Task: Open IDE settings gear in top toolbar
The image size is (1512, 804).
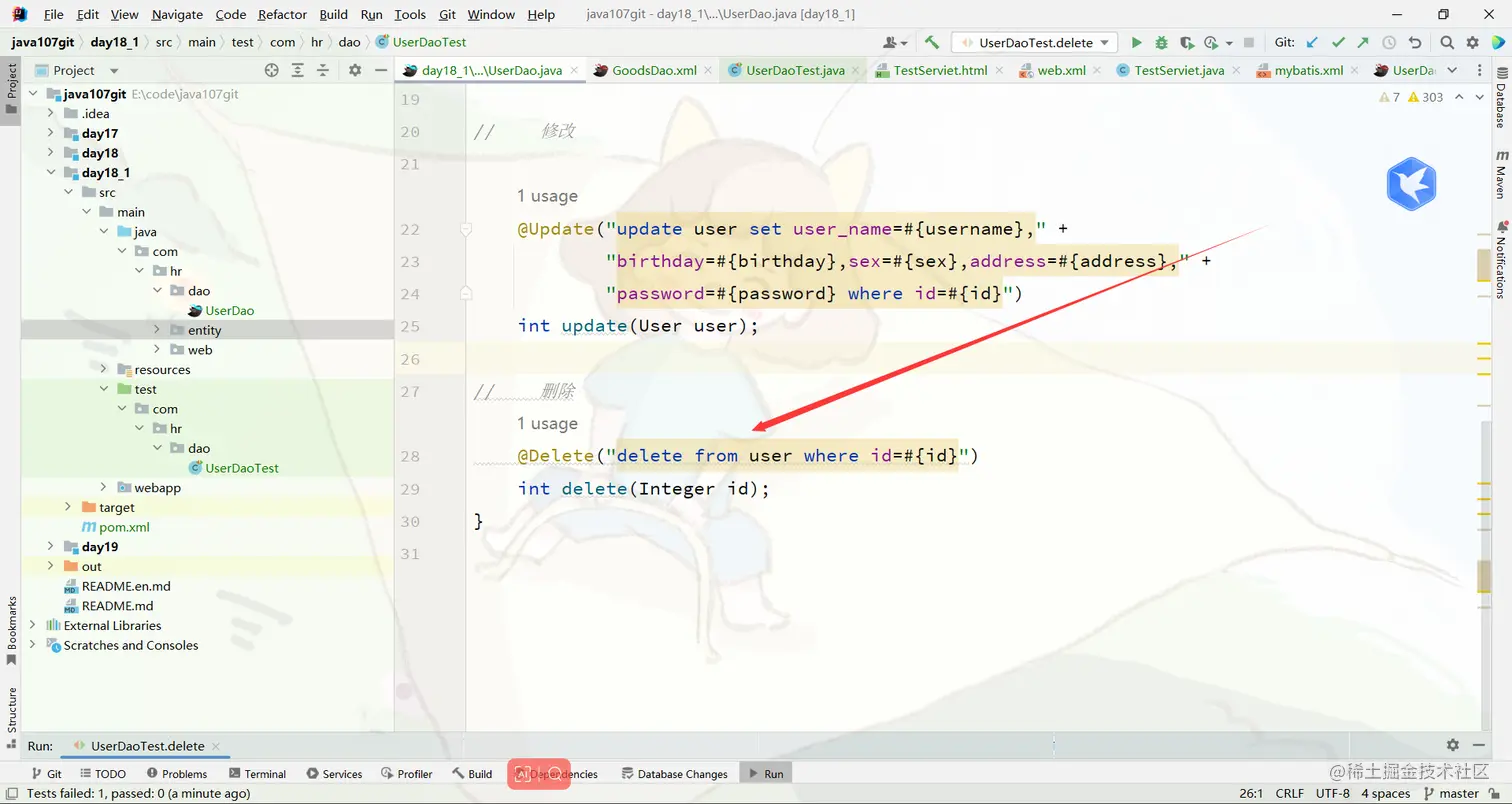Action: [1472, 43]
